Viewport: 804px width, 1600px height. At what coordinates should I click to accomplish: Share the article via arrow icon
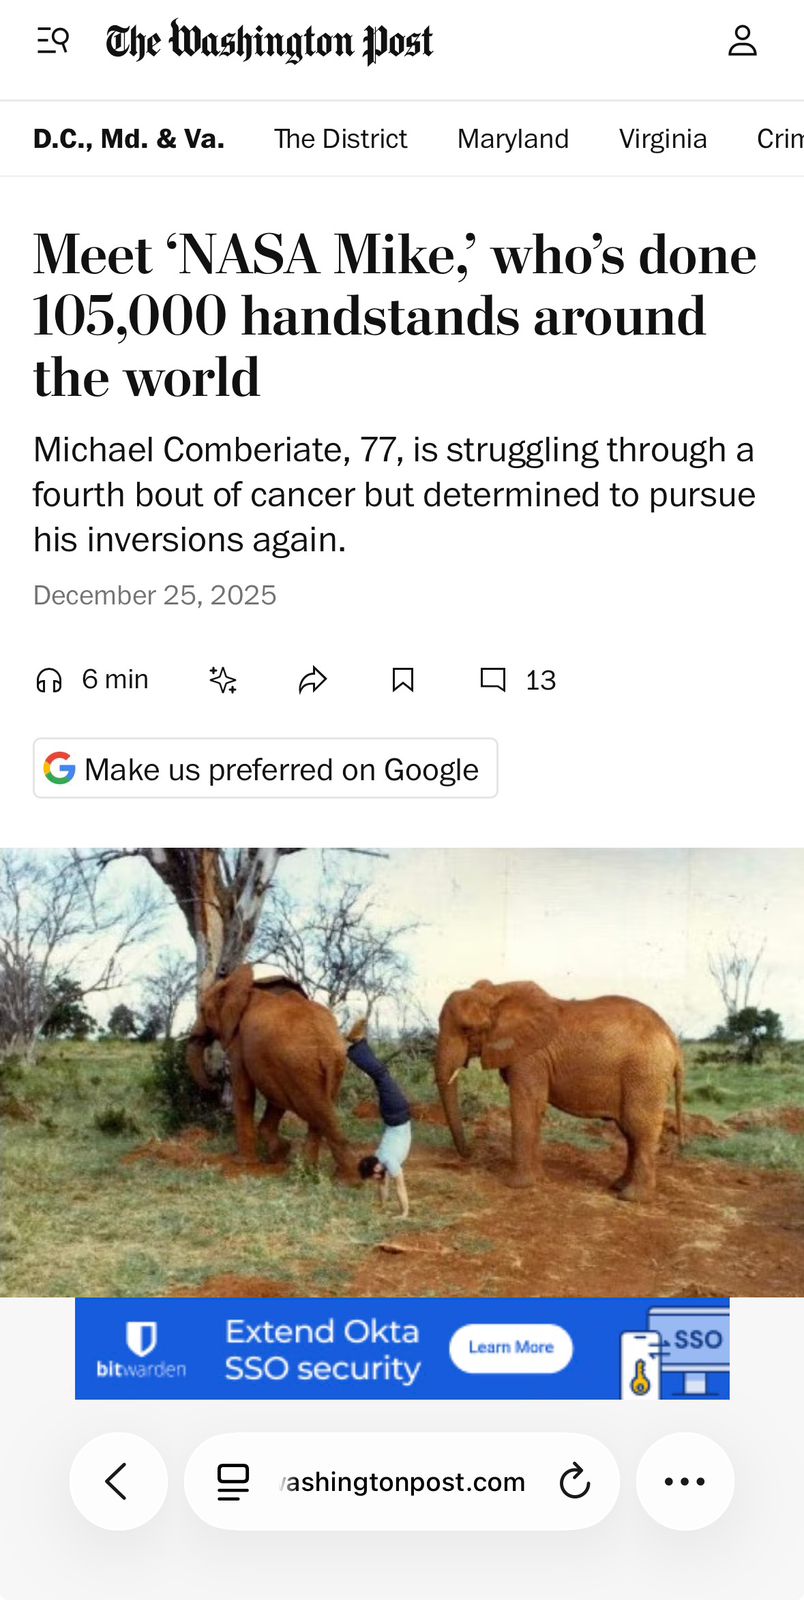pos(313,681)
